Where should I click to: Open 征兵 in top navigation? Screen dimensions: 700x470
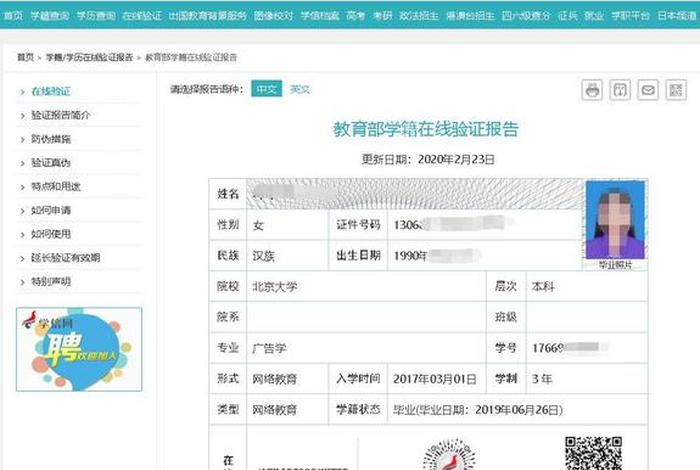coord(567,16)
